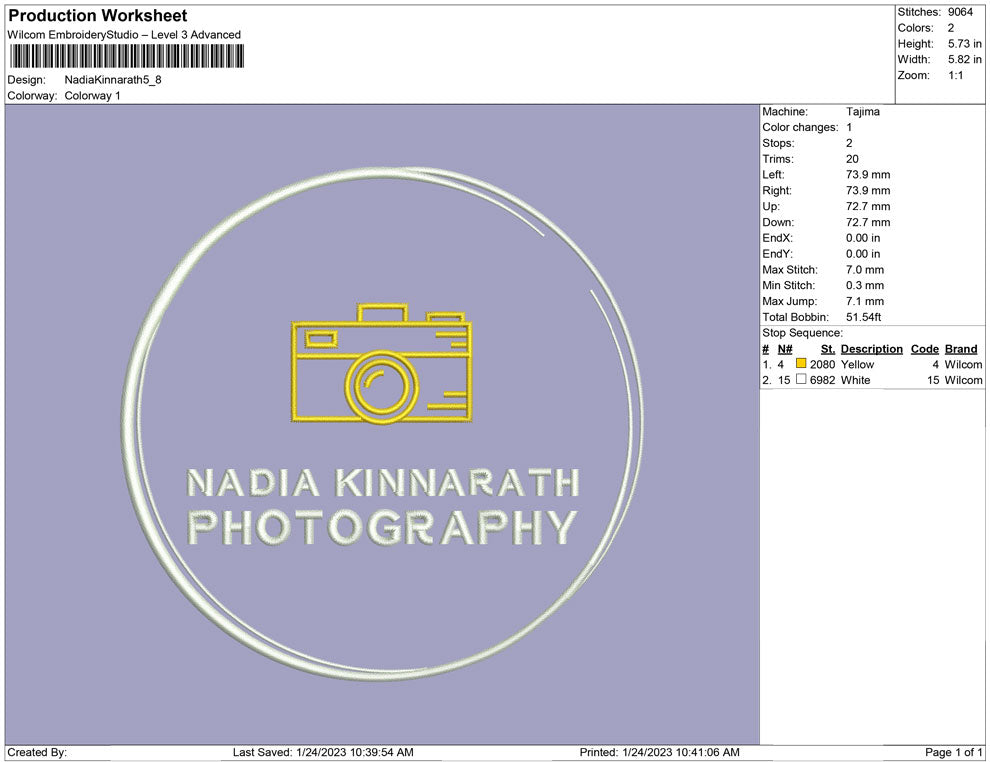The height and width of the screenshot is (762, 990).
Task: Click the design name NadiaKinnarath5_8
Action: 112,80
